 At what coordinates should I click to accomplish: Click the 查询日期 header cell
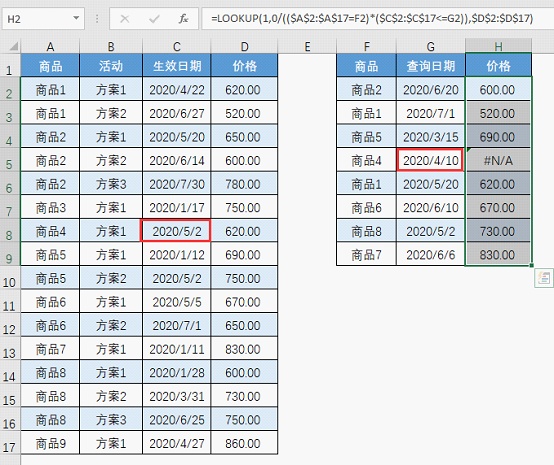coord(431,65)
